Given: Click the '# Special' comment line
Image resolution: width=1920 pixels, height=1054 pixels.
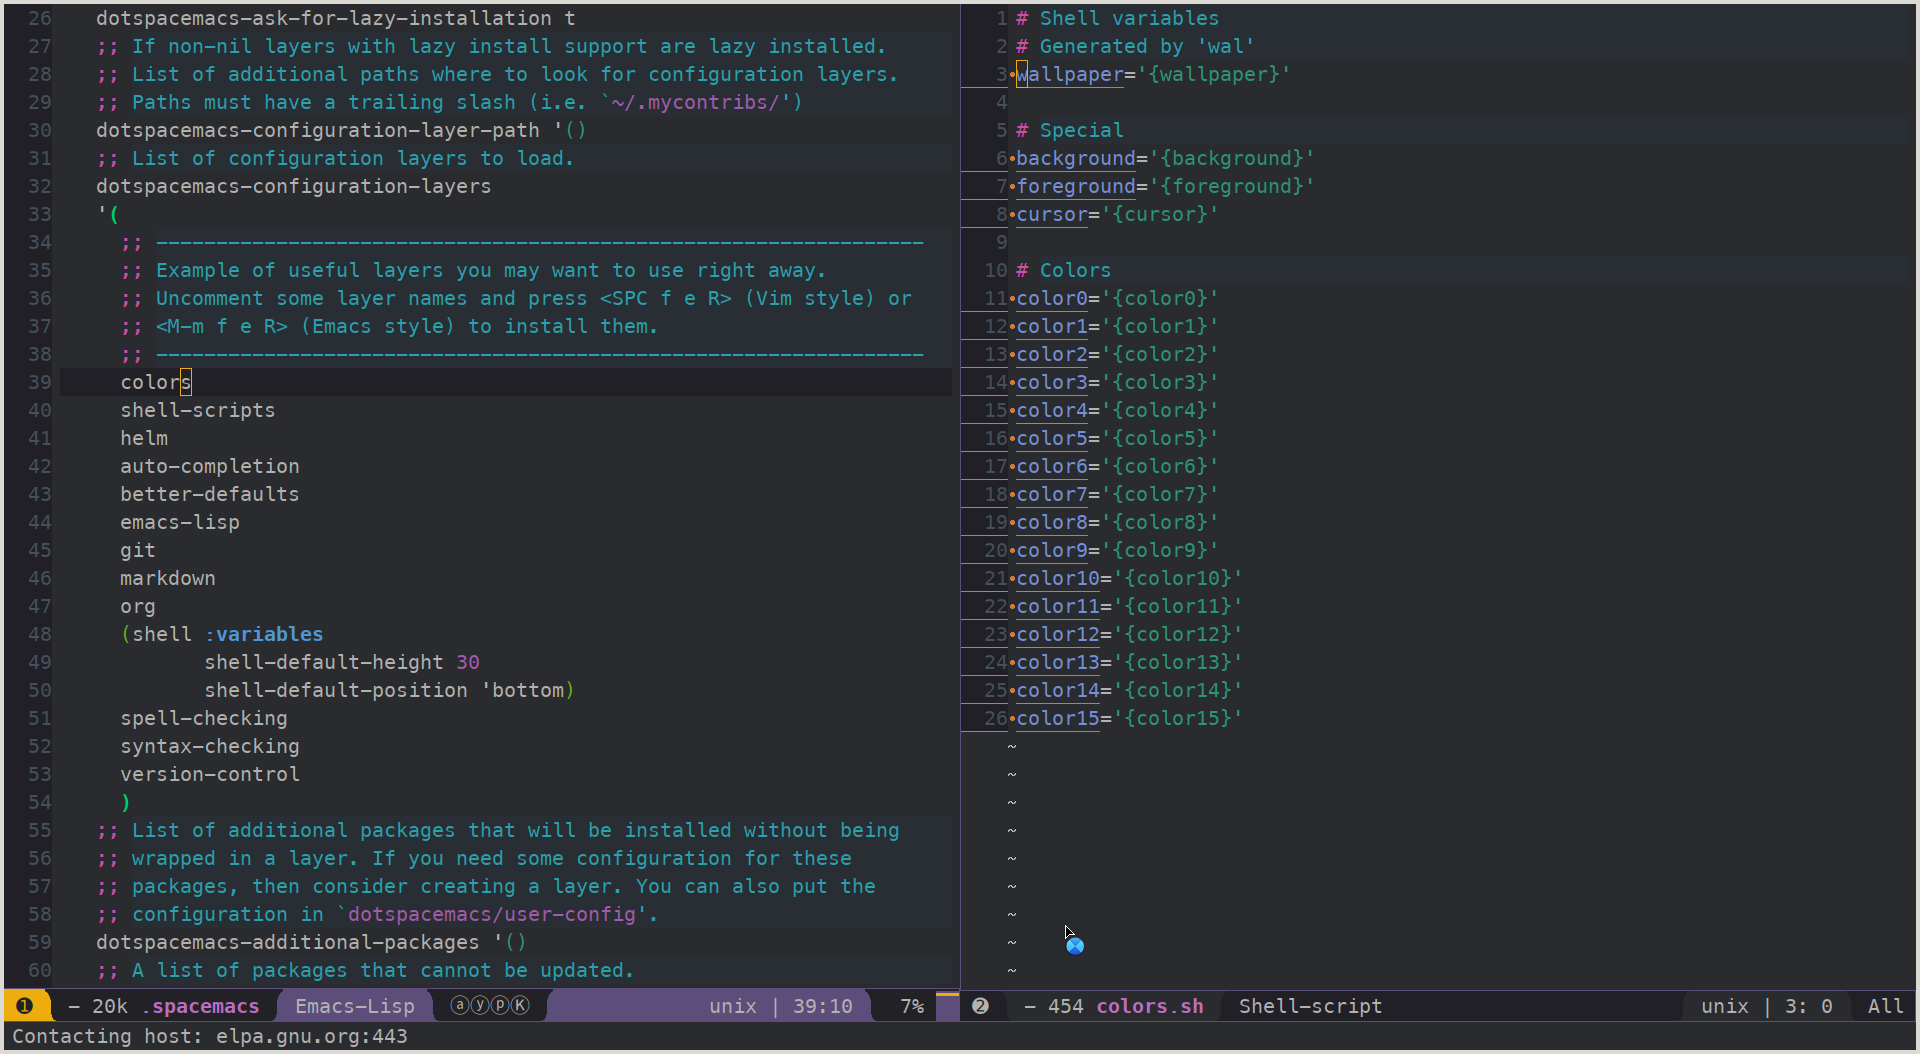Looking at the screenshot, I should (x=1070, y=130).
